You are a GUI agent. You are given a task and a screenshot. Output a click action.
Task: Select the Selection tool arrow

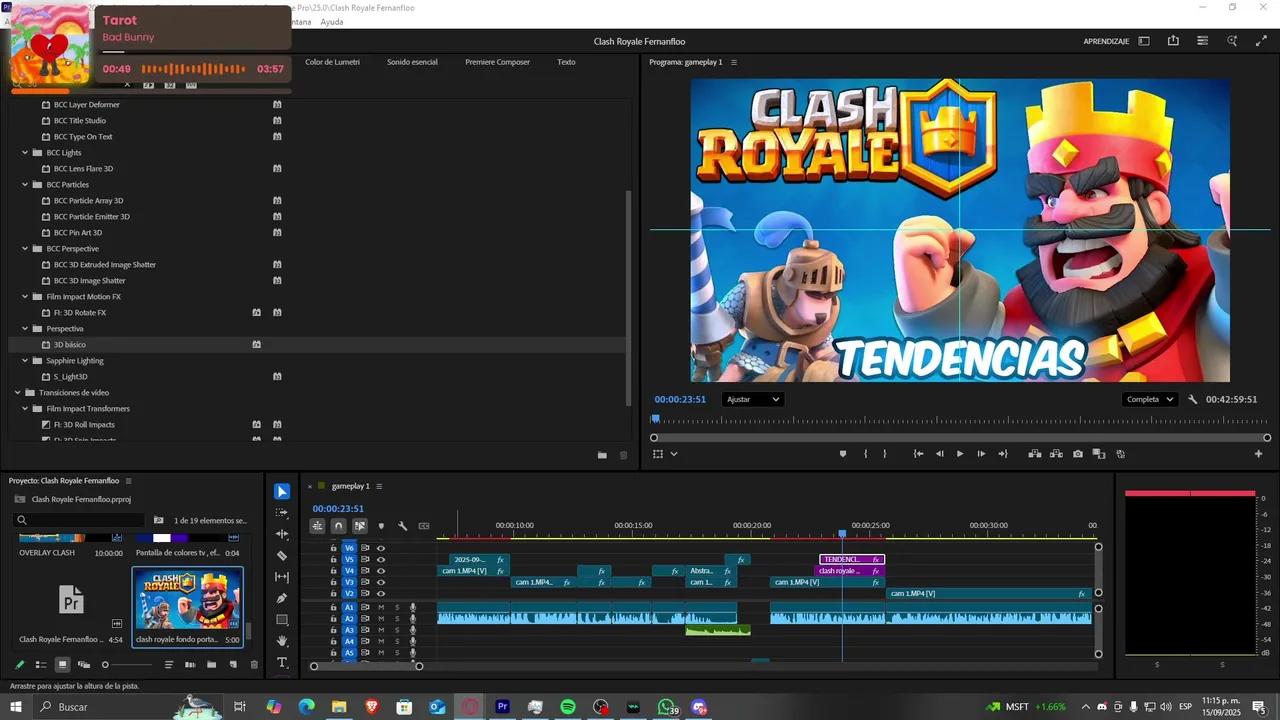[x=282, y=491]
